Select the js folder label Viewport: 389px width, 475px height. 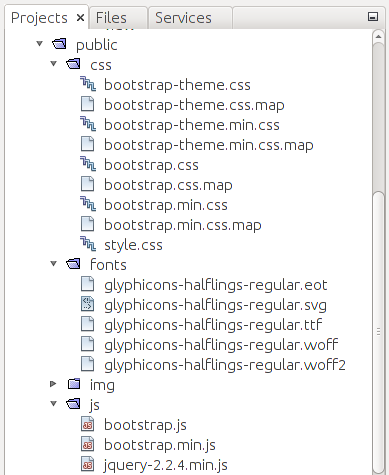click(x=95, y=405)
